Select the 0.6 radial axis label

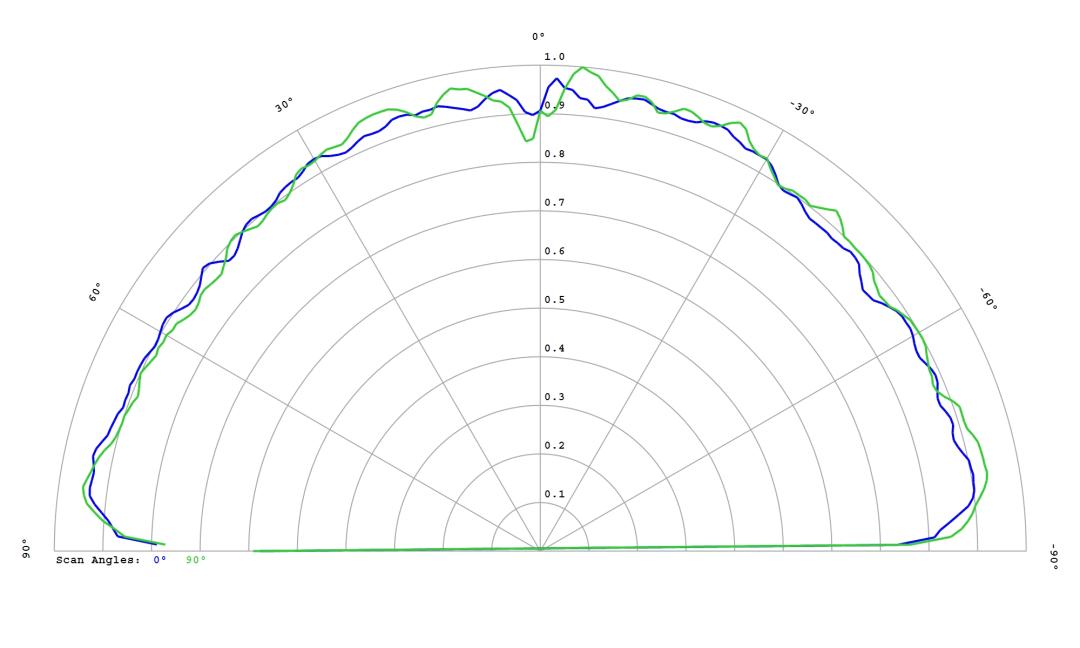(x=554, y=251)
